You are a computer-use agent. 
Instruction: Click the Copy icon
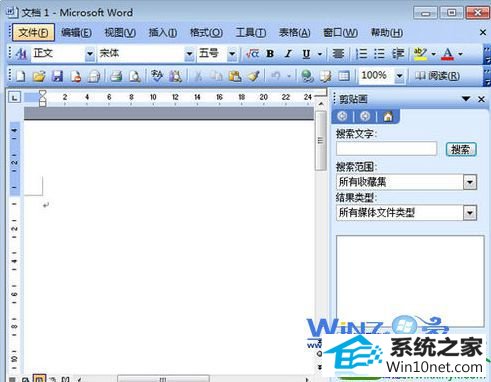pyautogui.click(x=216, y=76)
